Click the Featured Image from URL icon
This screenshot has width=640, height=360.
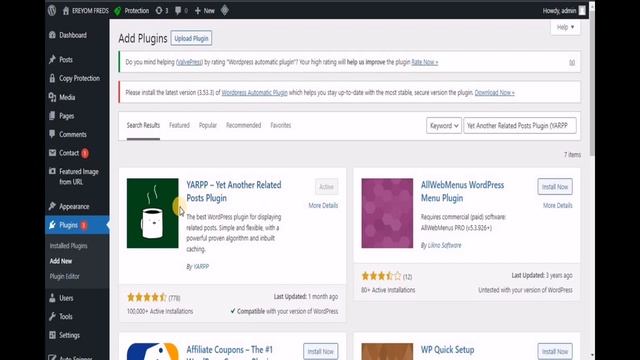tap(52, 171)
